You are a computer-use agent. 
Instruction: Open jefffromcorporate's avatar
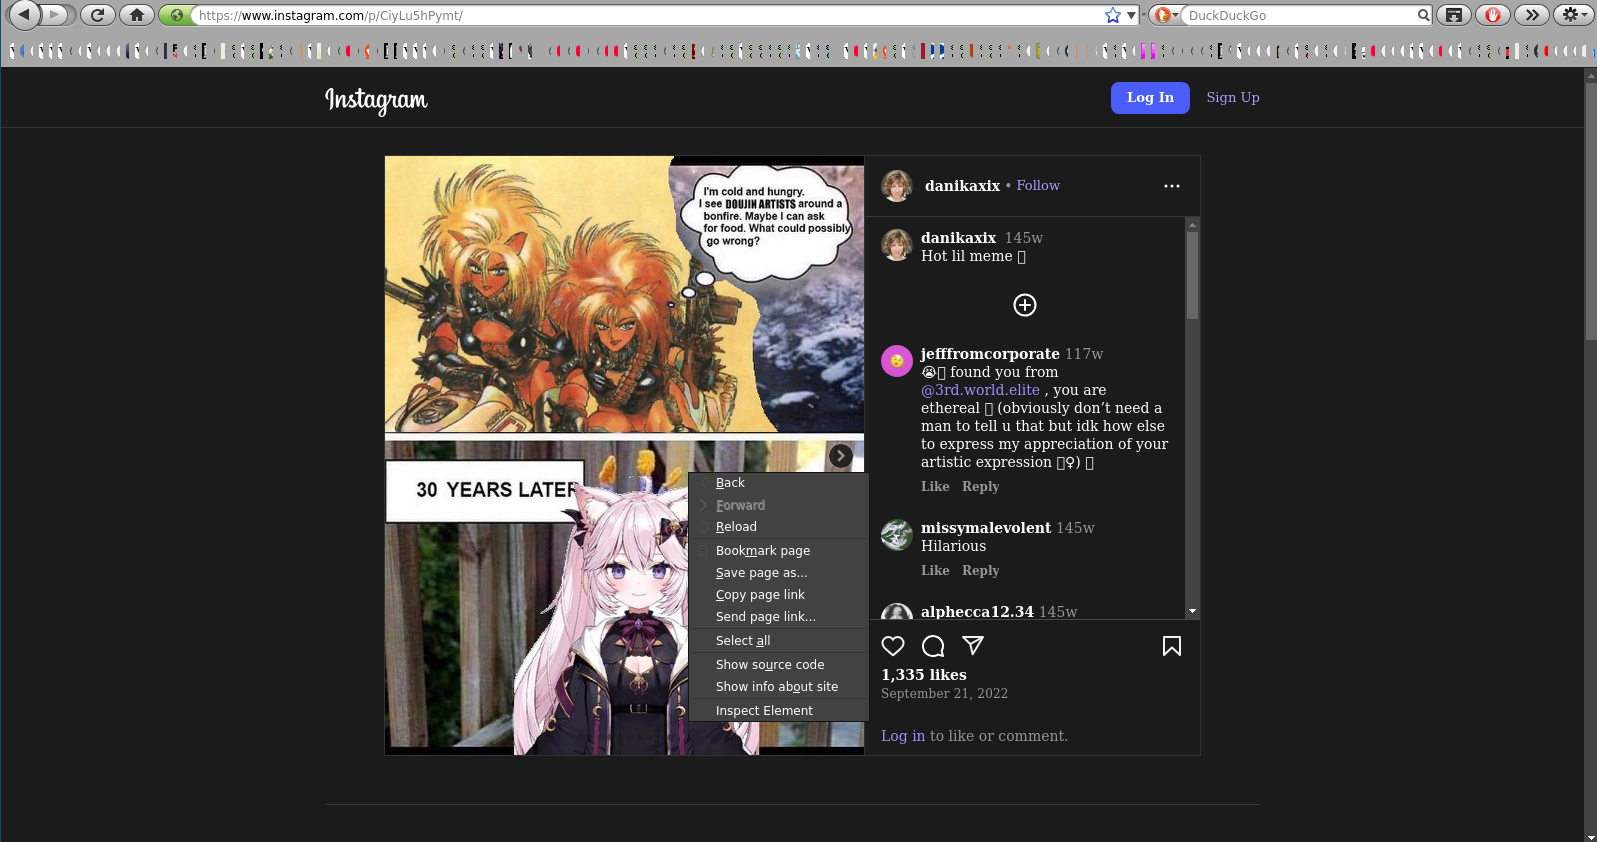pos(897,361)
